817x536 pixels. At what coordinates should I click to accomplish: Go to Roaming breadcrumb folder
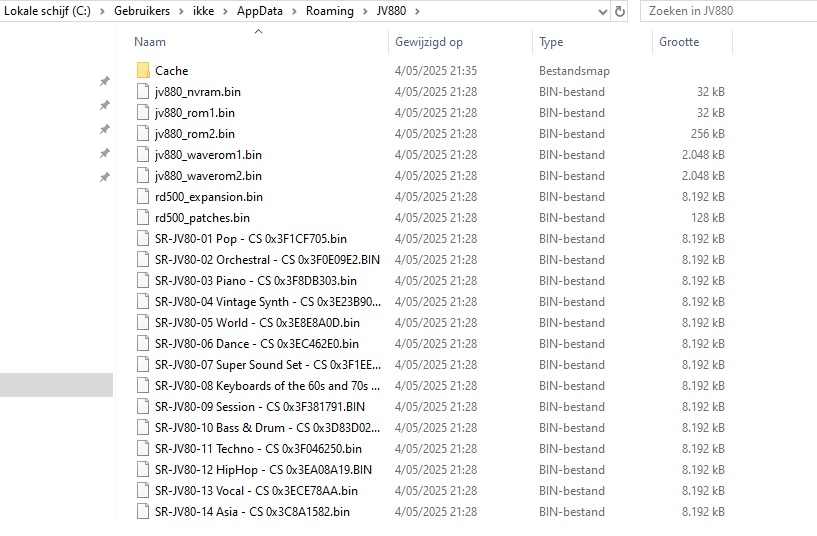tap(329, 11)
